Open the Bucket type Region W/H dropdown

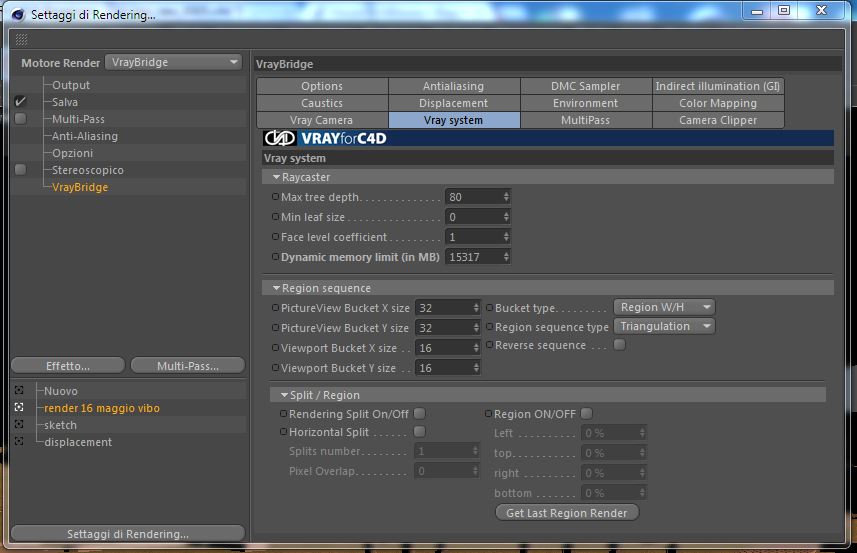point(664,307)
